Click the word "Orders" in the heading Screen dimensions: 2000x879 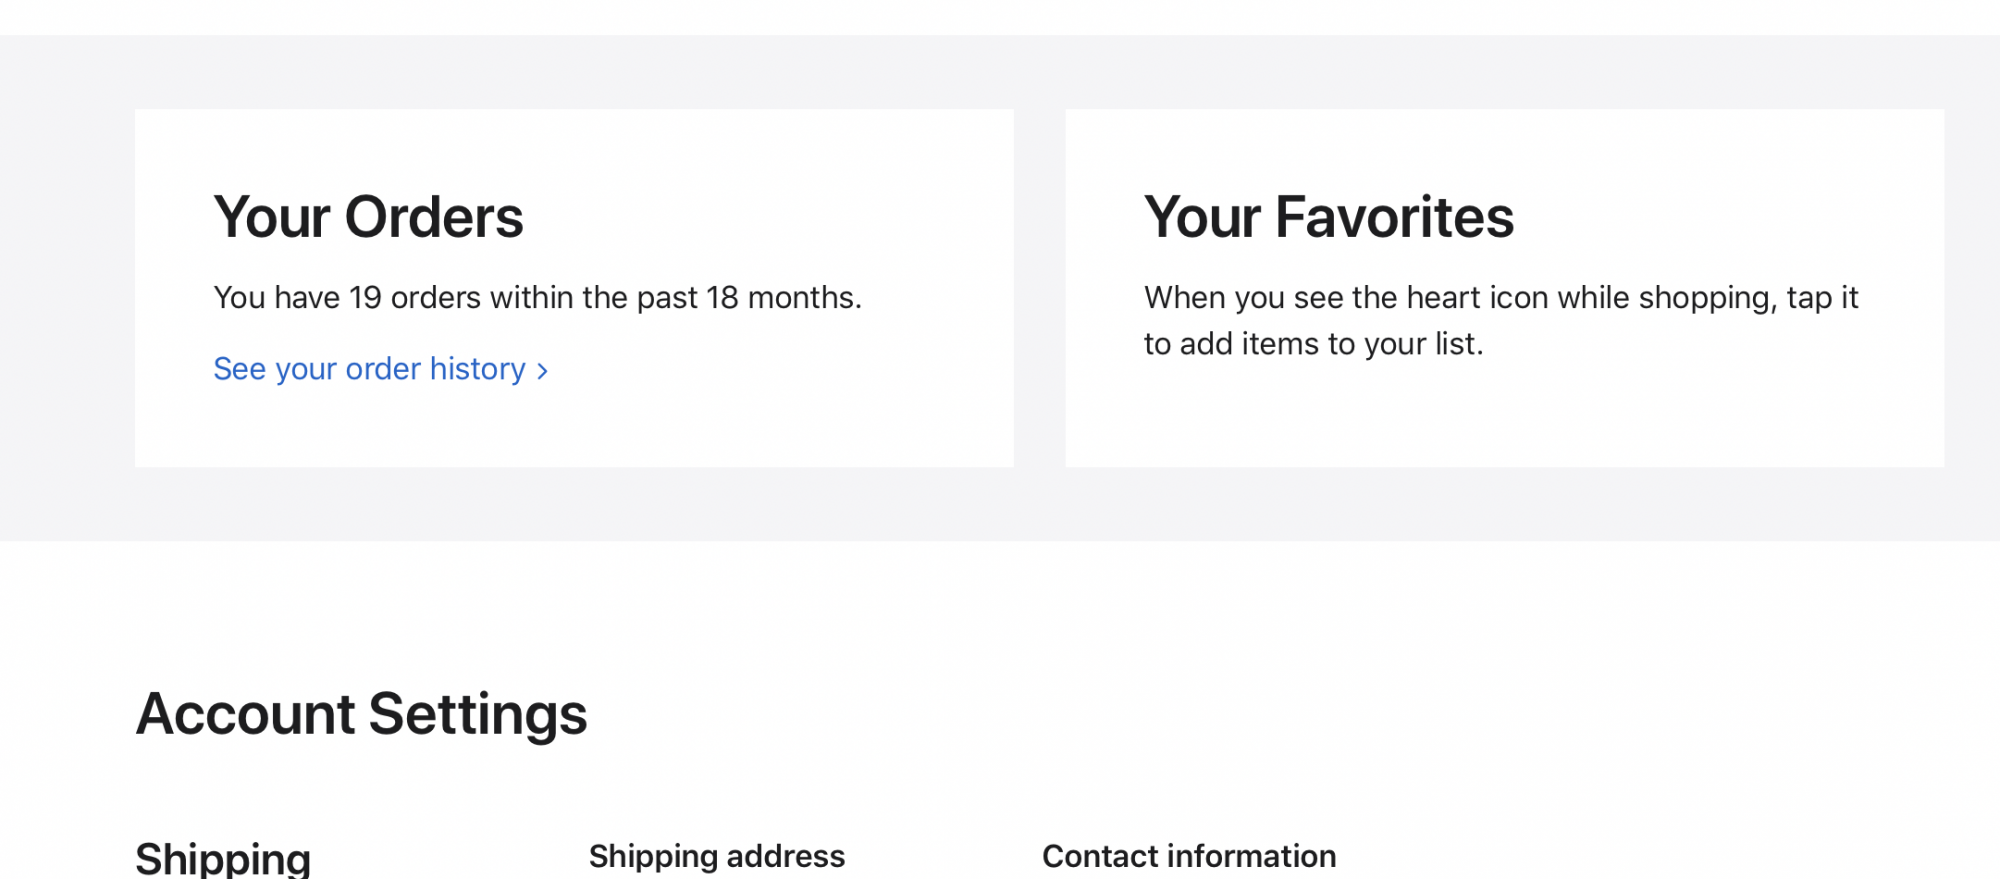click(433, 217)
